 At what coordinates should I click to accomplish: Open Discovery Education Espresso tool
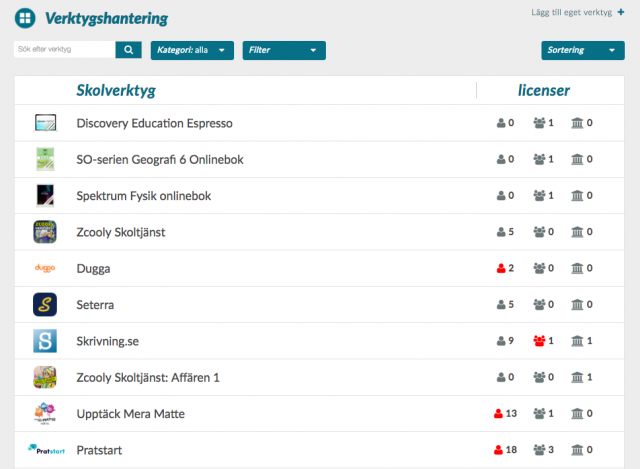click(x=154, y=123)
